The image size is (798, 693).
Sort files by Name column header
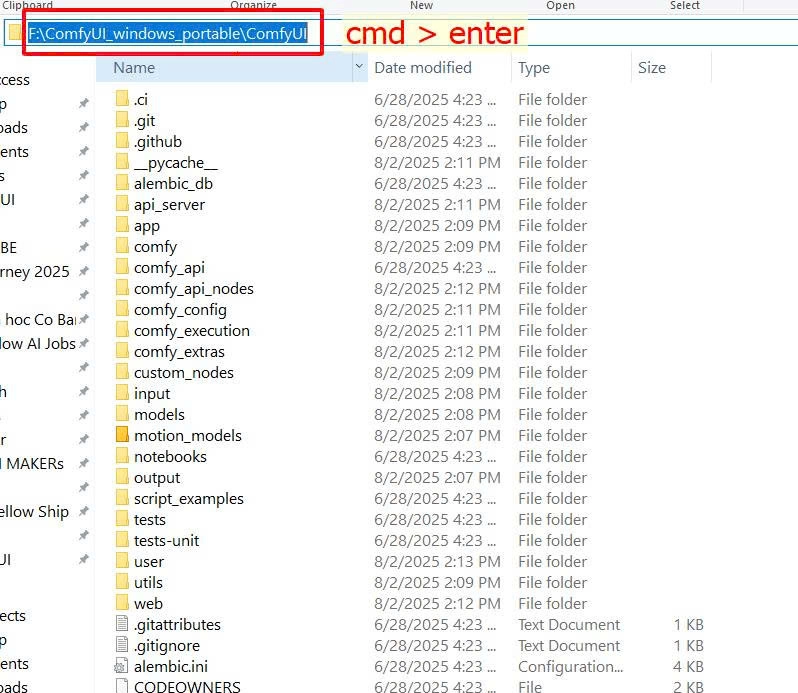coord(224,68)
